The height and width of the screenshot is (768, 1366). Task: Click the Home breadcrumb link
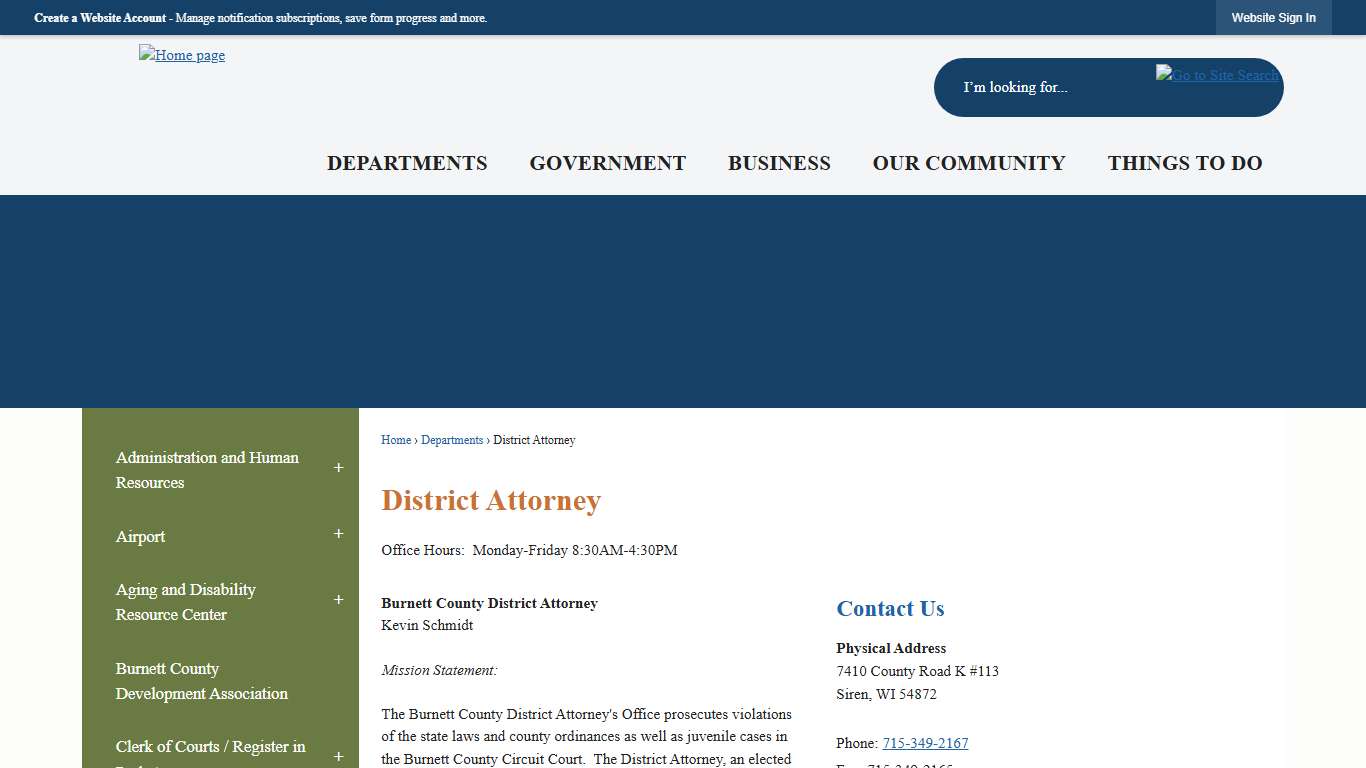point(395,440)
